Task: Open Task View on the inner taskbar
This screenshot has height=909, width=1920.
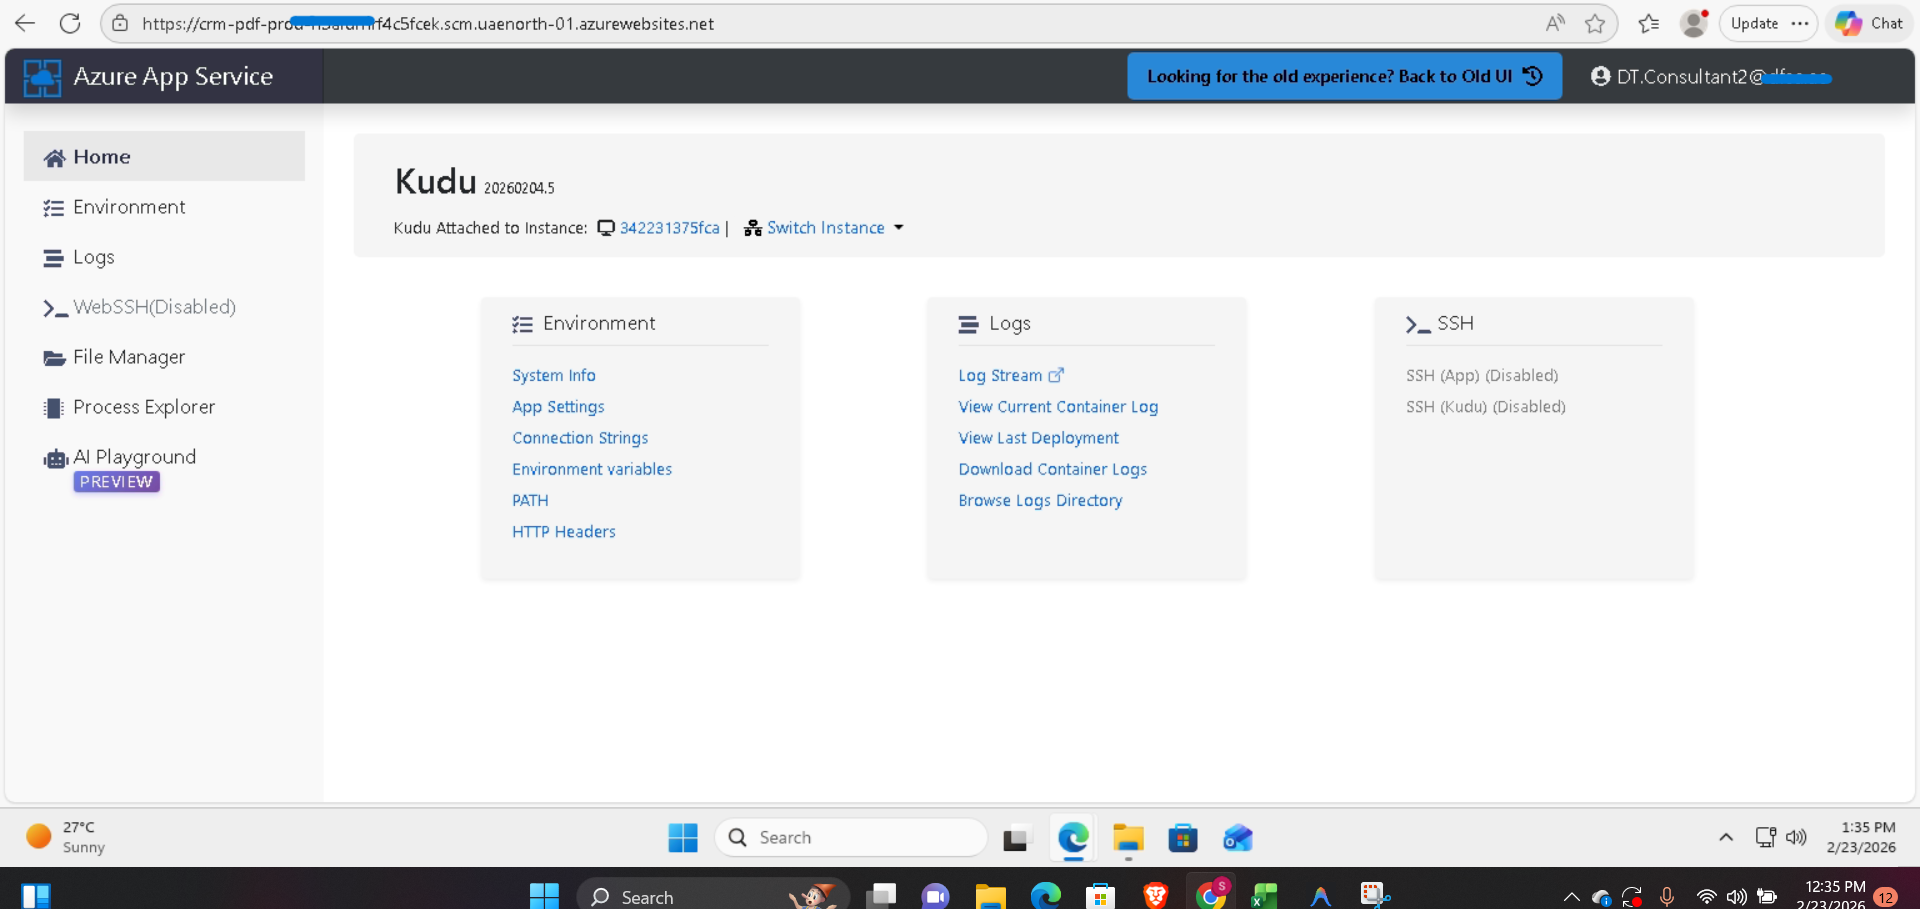Action: pos(1016,838)
